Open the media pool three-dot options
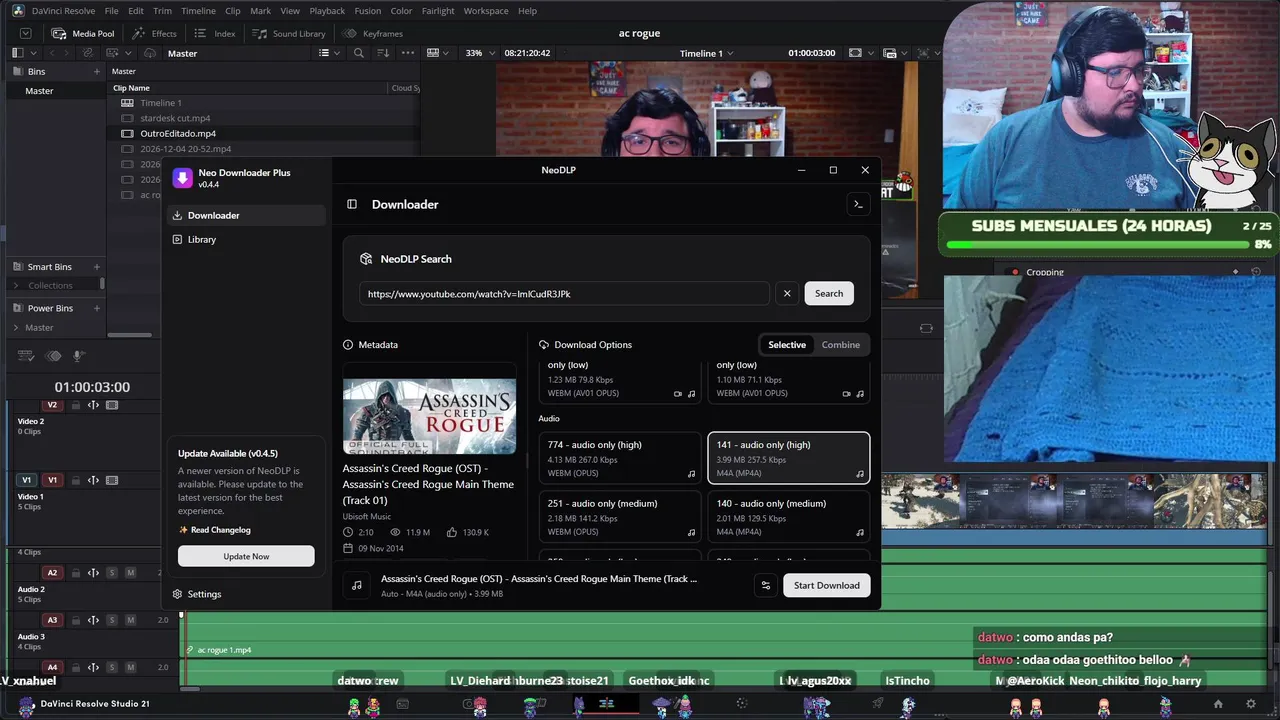The image size is (1280, 720). 408,53
